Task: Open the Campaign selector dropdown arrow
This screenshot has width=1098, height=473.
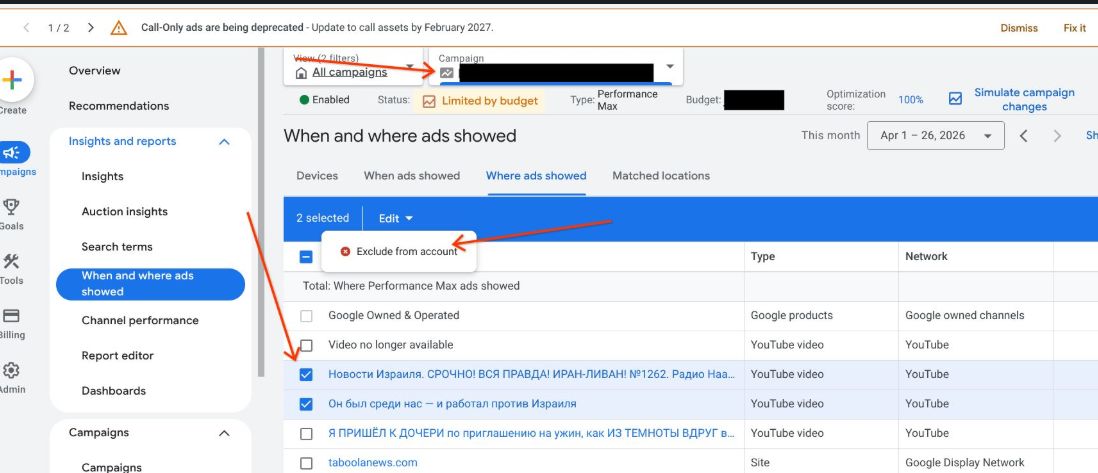Action: click(x=669, y=67)
